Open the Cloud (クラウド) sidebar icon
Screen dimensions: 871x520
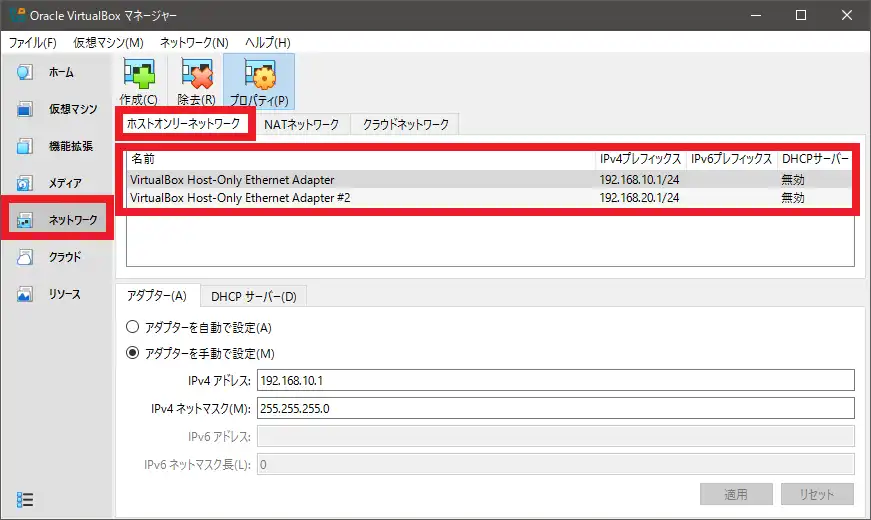pyautogui.click(x=24, y=257)
